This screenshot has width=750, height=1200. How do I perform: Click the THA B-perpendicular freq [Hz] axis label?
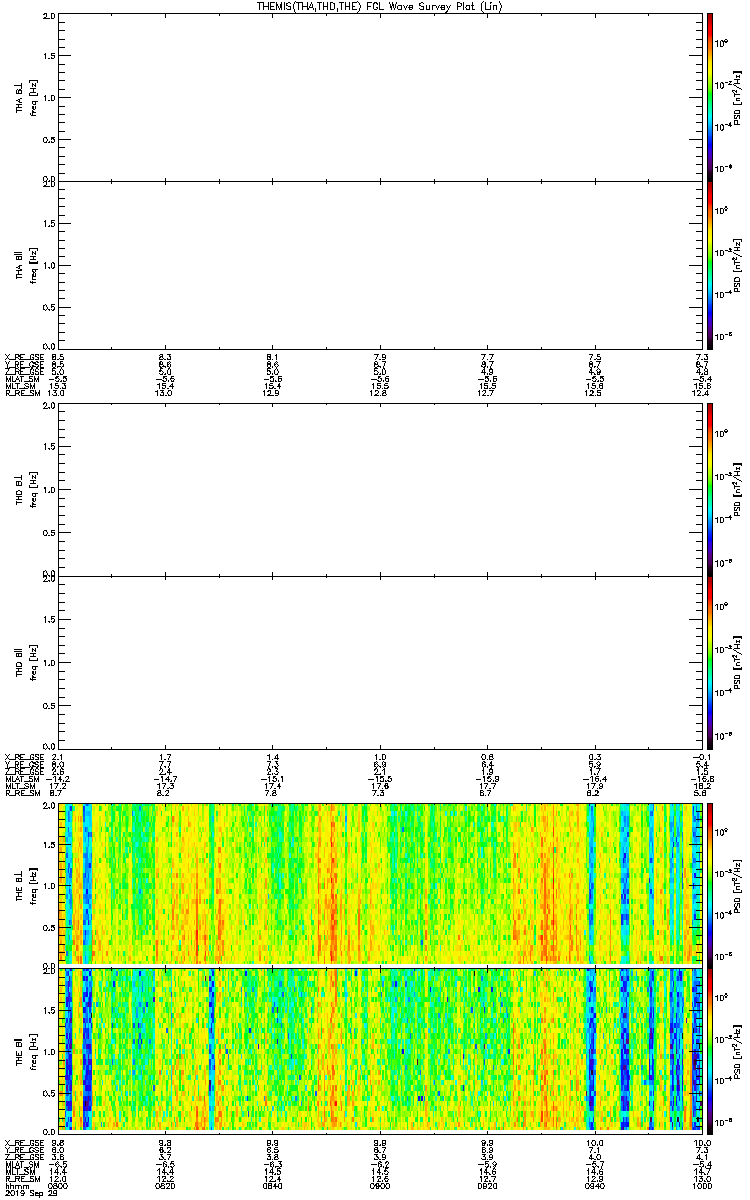34,97
